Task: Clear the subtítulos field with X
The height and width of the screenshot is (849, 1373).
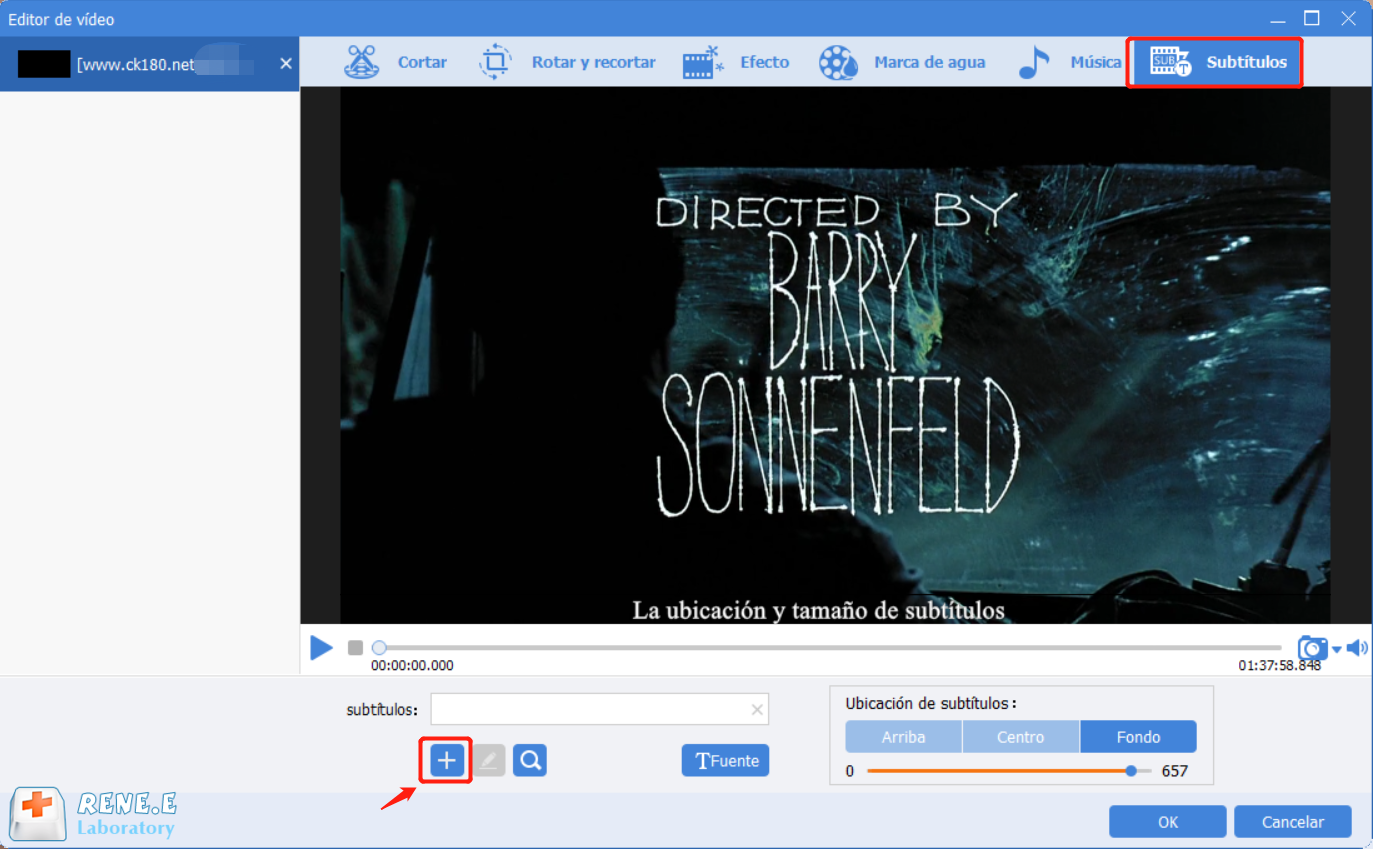Action: pos(757,710)
